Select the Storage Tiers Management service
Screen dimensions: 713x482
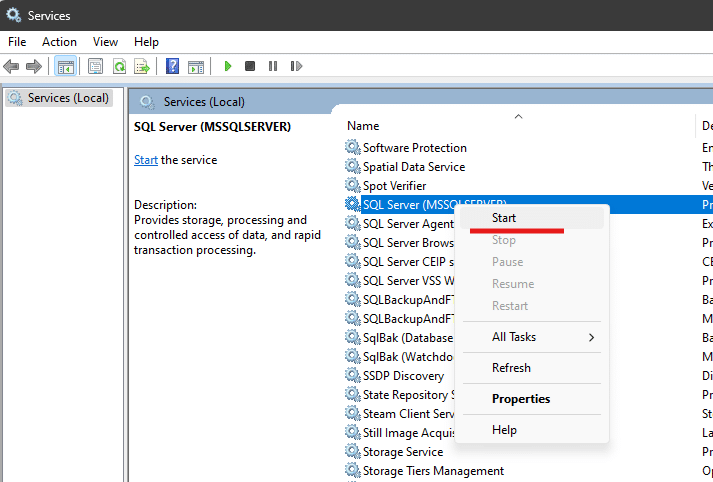pos(432,471)
